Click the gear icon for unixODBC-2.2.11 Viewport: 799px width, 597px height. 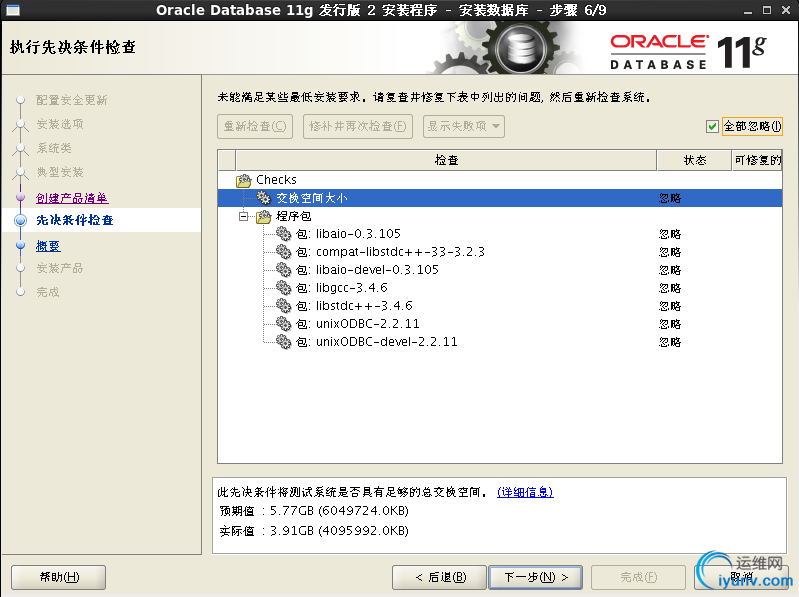coord(283,323)
